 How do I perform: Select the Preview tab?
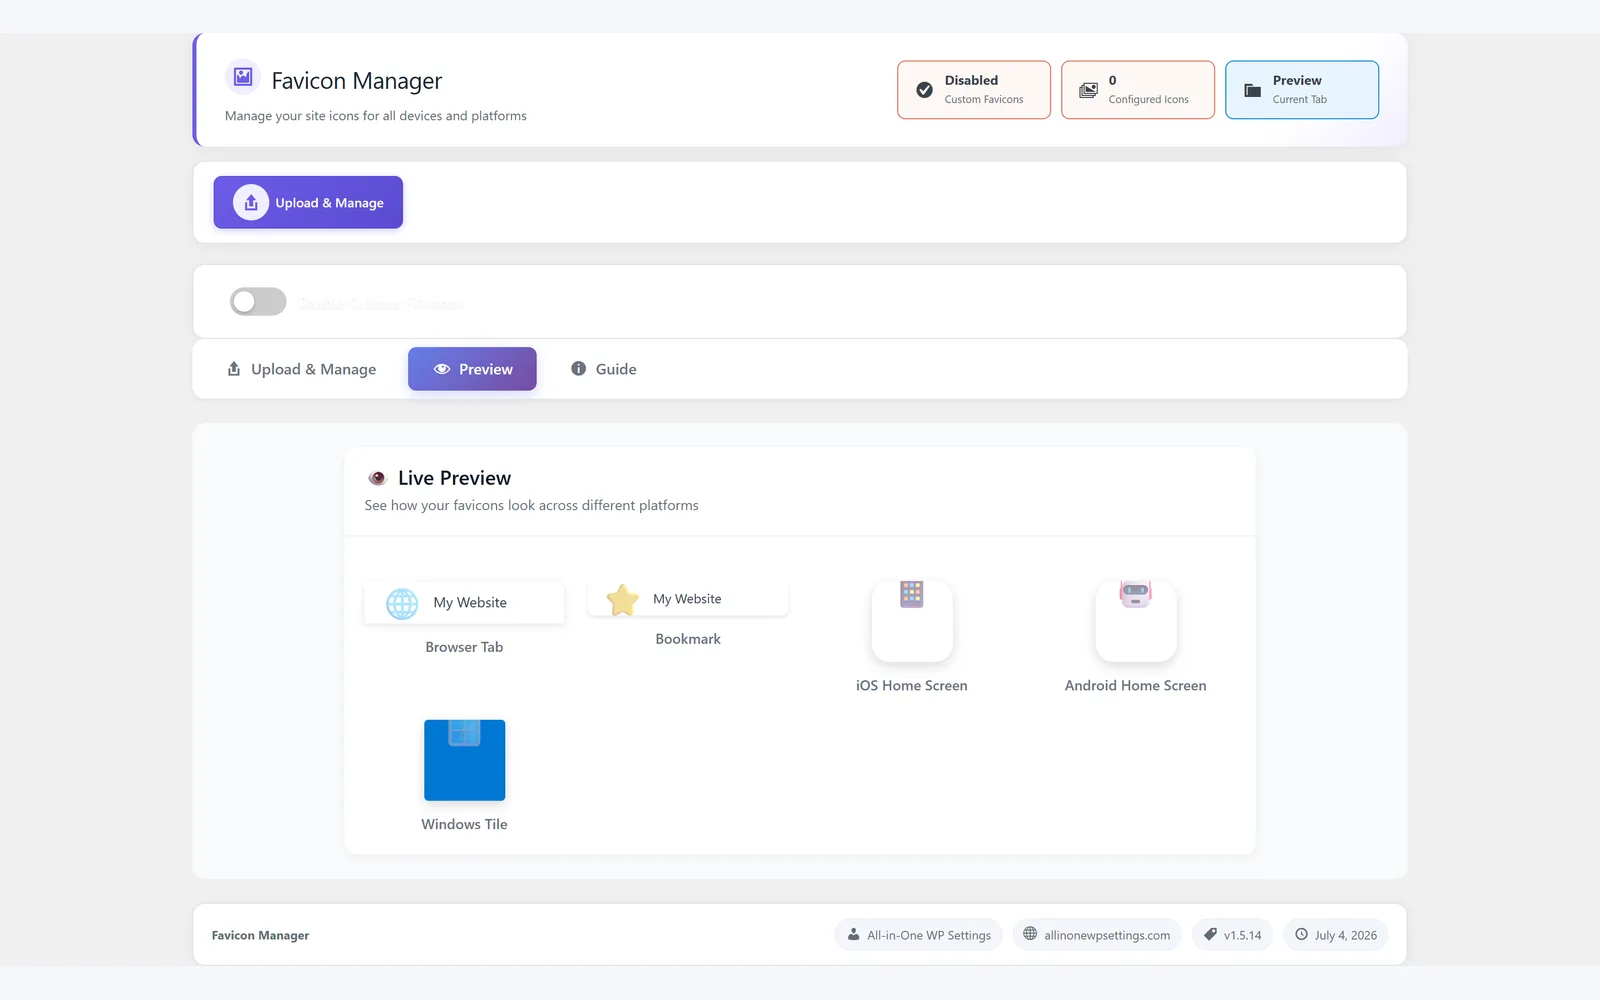(x=472, y=369)
